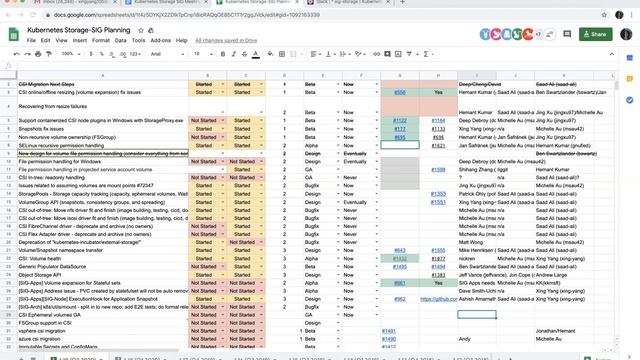Open the File menu
The width and height of the screenshot is (640, 360).
coord(31,40)
